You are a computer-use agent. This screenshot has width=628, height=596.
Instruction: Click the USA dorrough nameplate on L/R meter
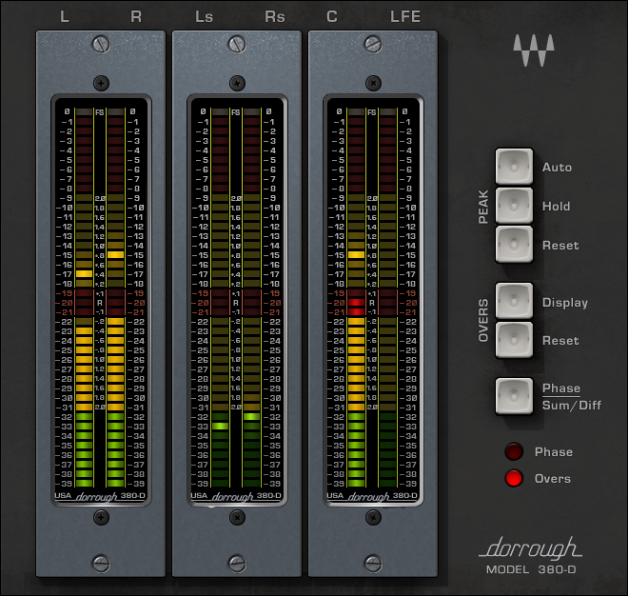[100, 496]
